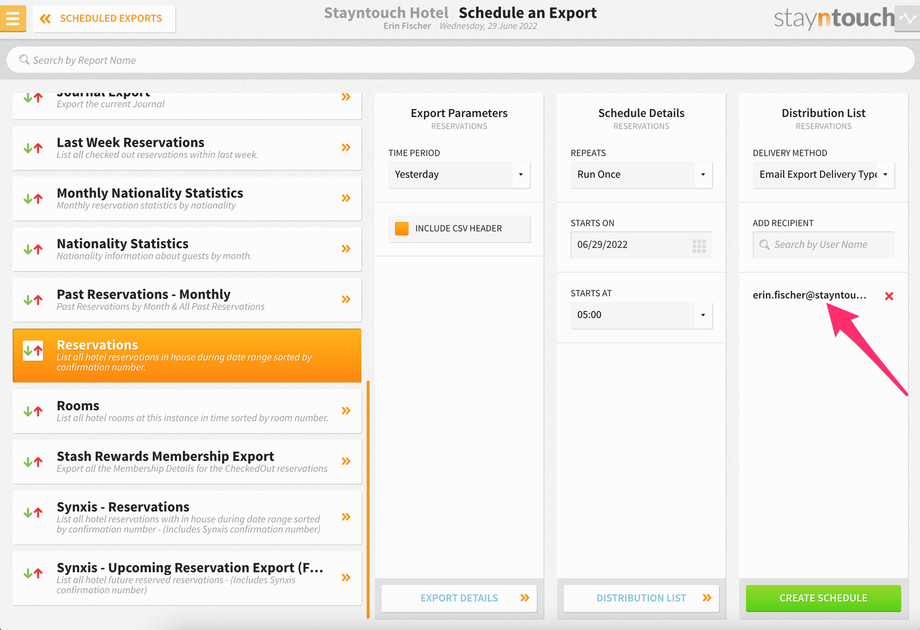Open the Nationality Statistics chevron
Image resolution: width=920 pixels, height=630 pixels.
[346, 248]
